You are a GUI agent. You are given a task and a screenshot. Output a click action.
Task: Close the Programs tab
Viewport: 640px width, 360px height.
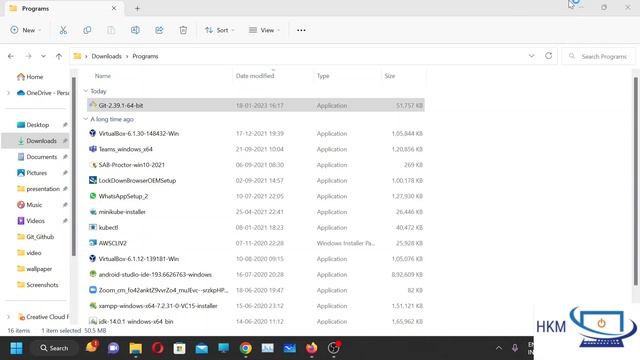click(x=114, y=8)
